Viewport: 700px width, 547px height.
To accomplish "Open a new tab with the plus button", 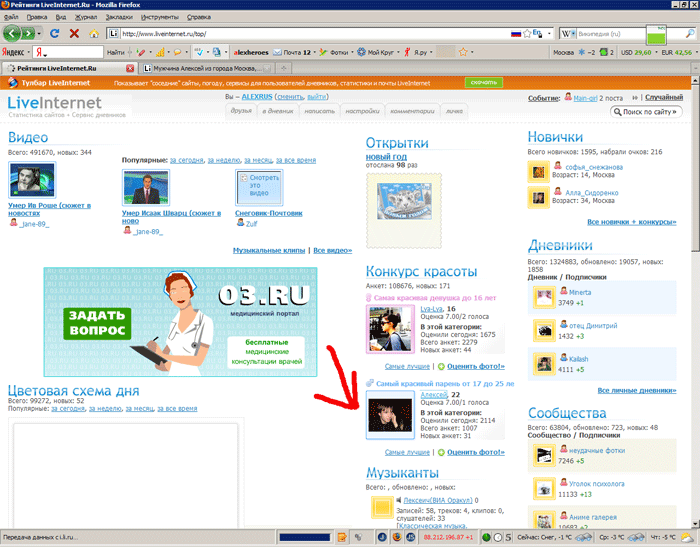I will tap(283, 68).
